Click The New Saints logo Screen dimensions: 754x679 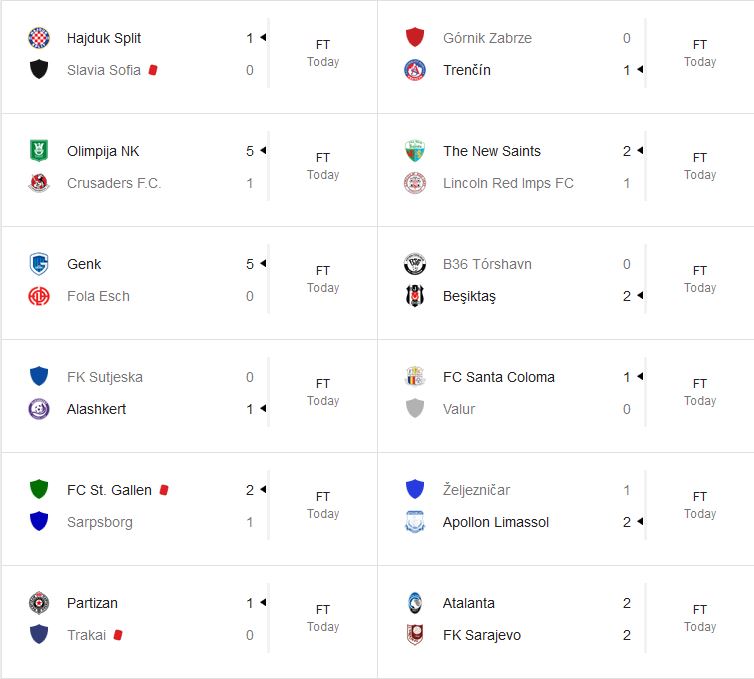pos(415,151)
